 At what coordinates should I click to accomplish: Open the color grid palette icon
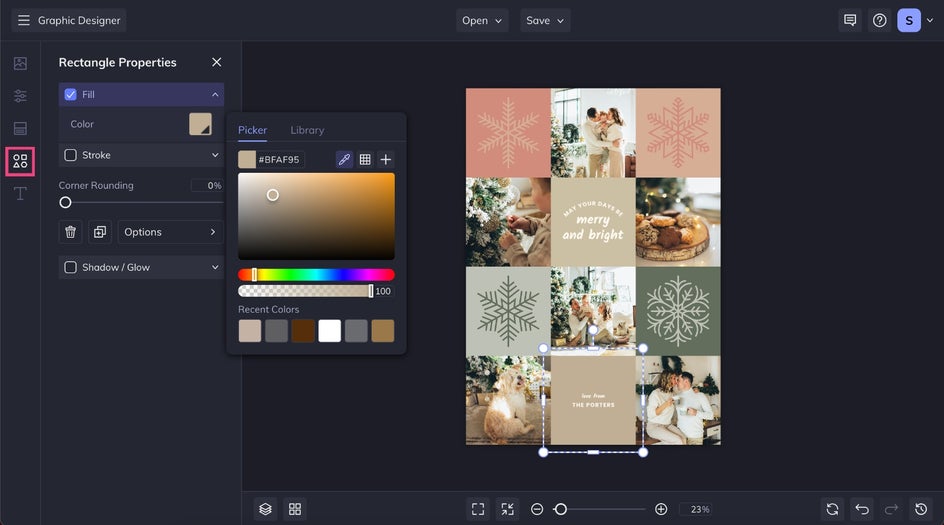tap(365, 160)
